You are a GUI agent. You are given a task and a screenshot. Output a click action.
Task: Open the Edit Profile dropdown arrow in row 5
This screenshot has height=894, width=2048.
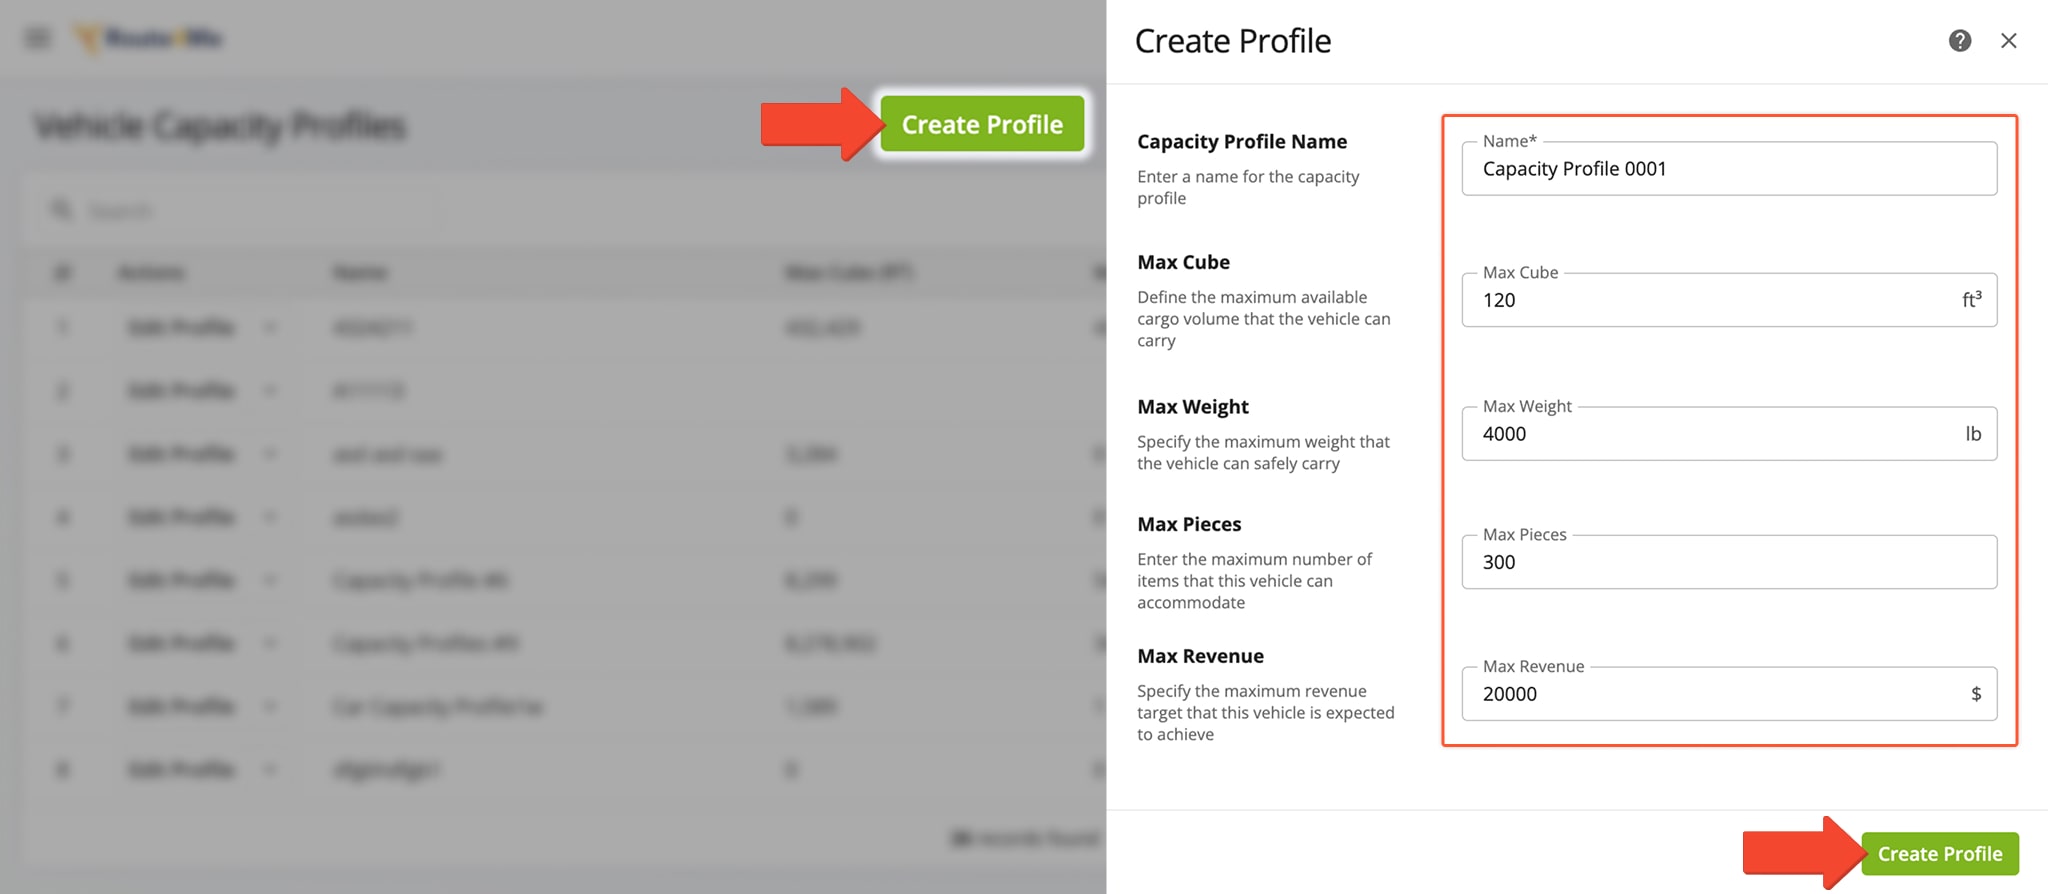point(270,580)
